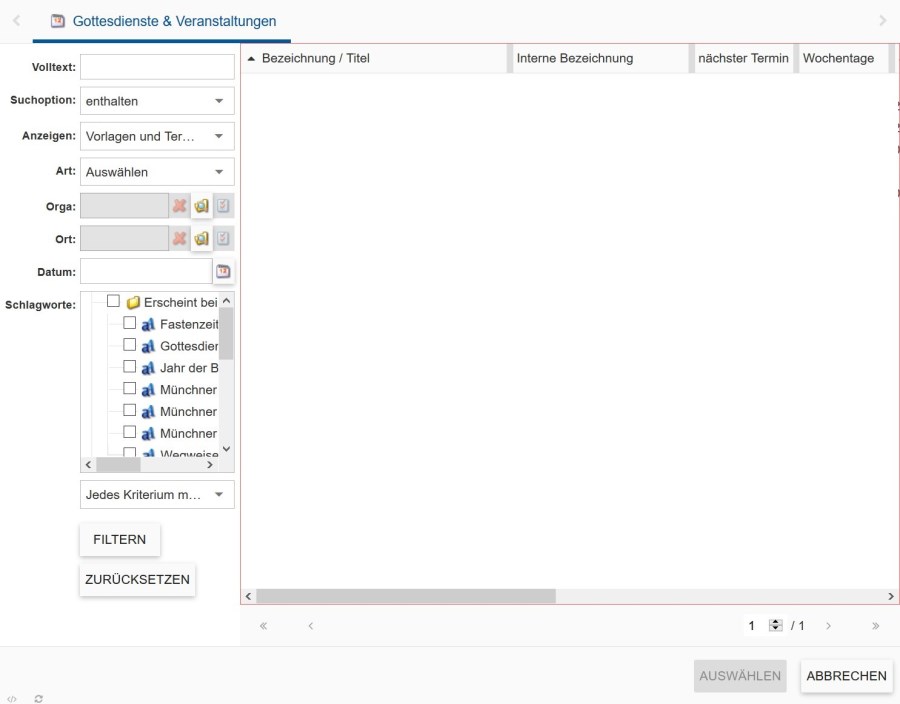Open the Suchoption 'enthalten' dropdown
Image resolution: width=900 pixels, height=704 pixels.
(x=157, y=101)
